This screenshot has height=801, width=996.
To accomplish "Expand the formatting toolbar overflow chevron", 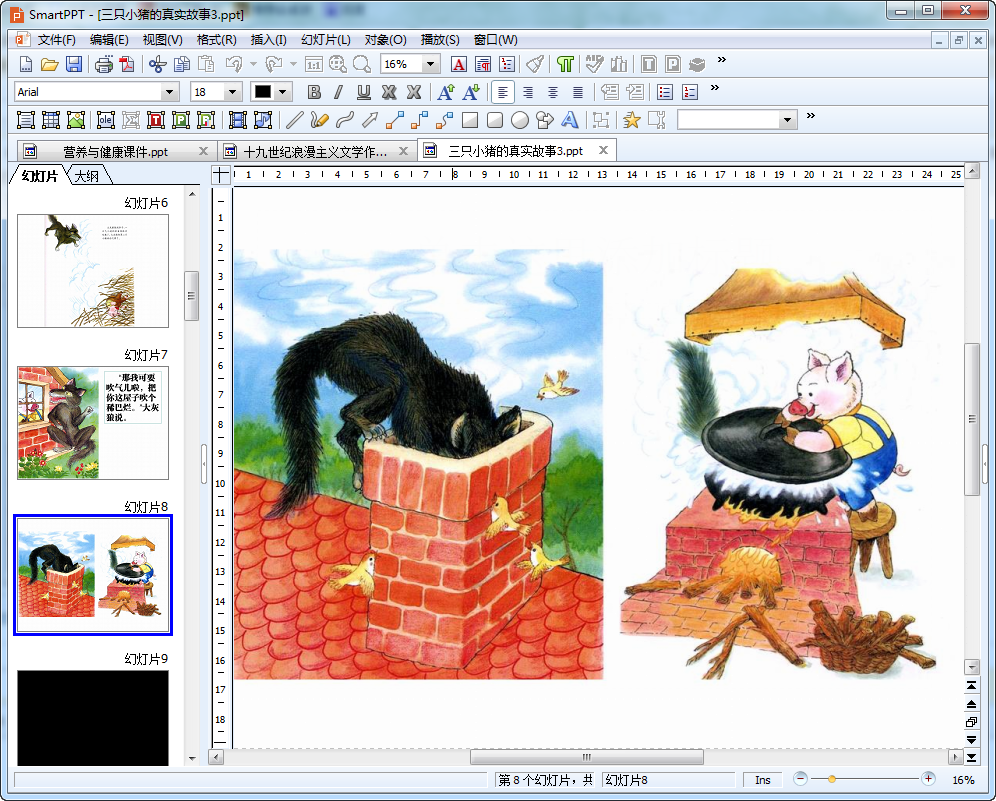I will point(715,88).
